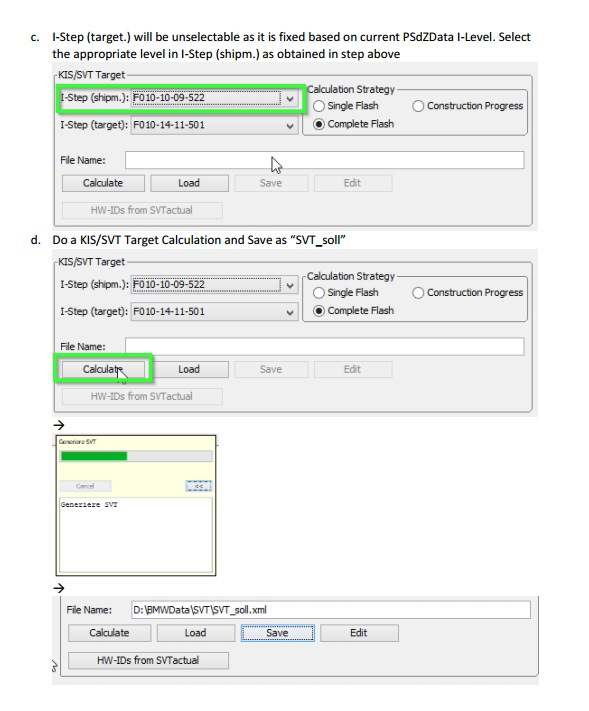Click Cancel in the Generiere SVT dialog

pyautogui.click(x=85, y=486)
